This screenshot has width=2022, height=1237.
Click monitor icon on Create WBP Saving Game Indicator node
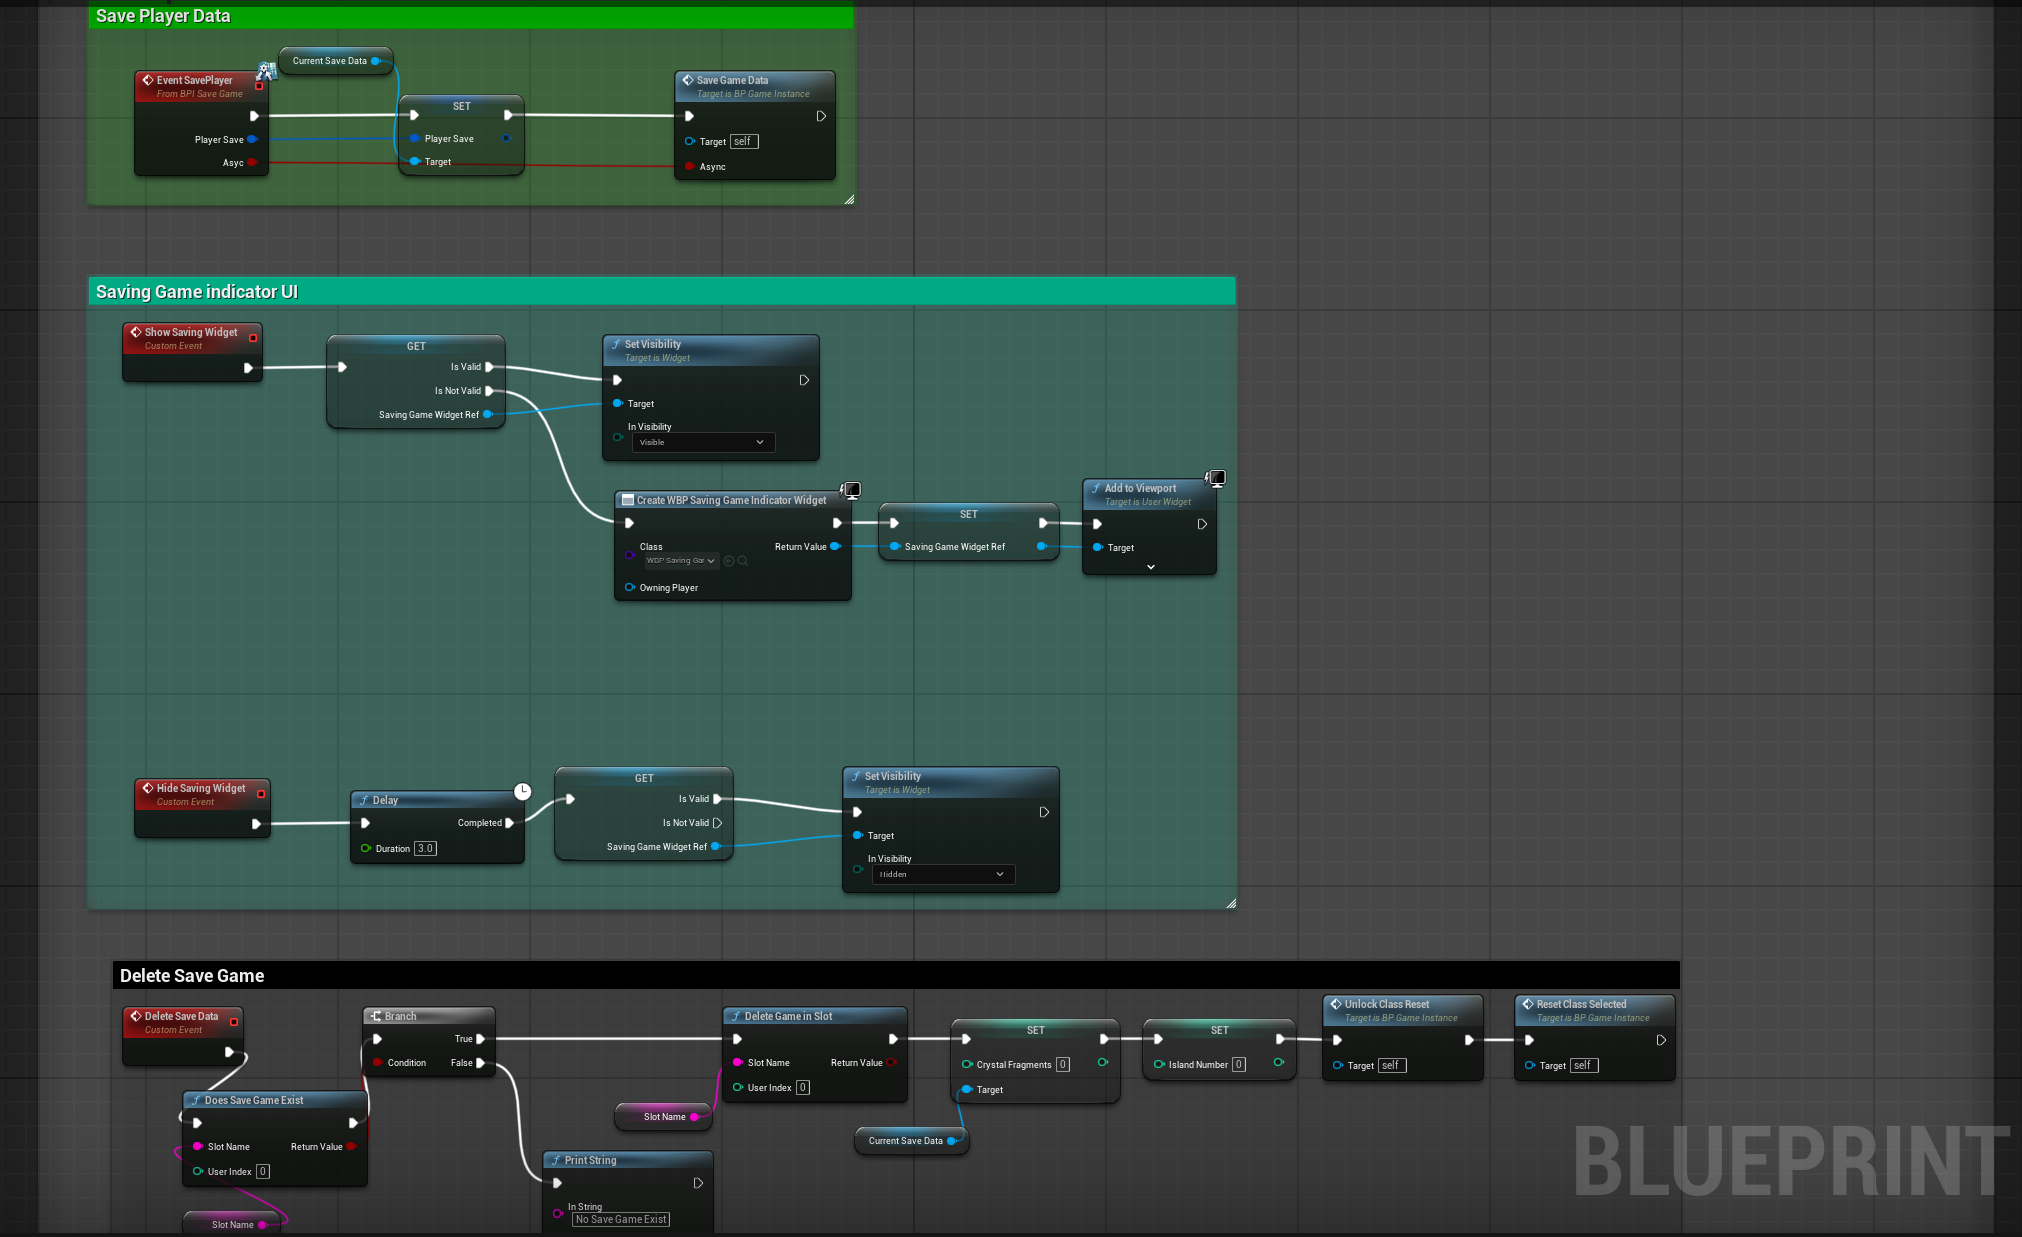pyautogui.click(x=851, y=490)
